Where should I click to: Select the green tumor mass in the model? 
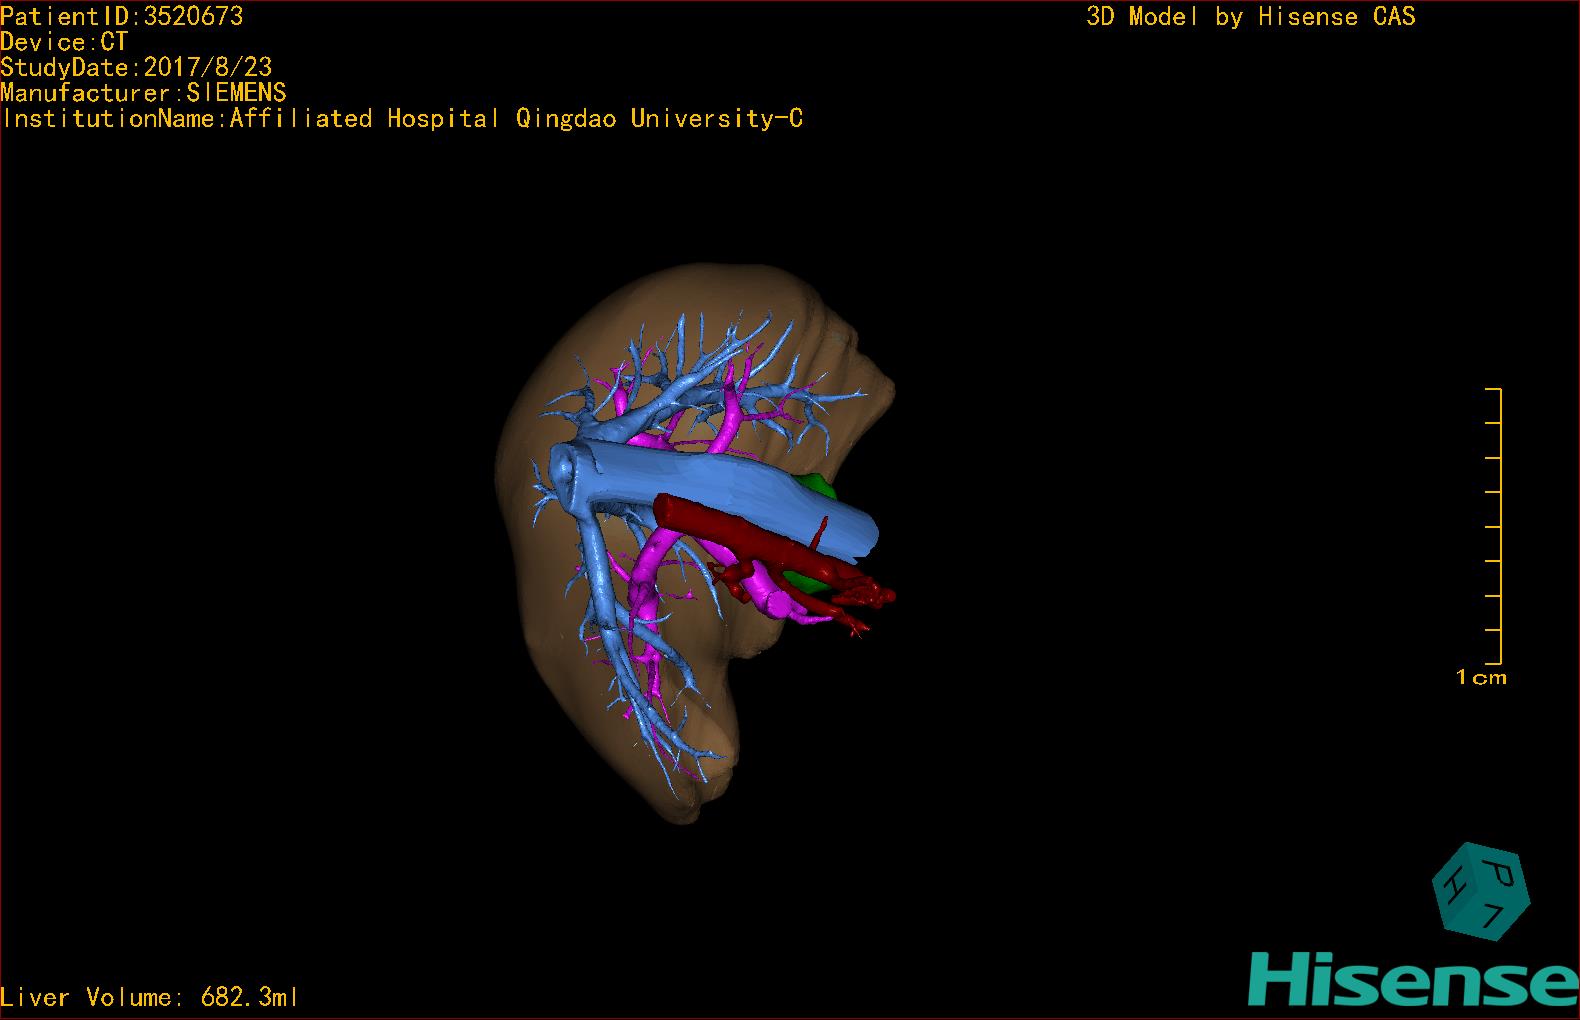pyautogui.click(x=822, y=487)
